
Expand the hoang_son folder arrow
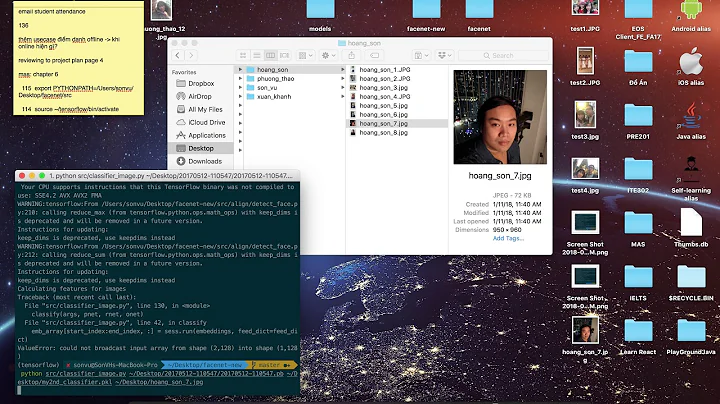[343, 69]
